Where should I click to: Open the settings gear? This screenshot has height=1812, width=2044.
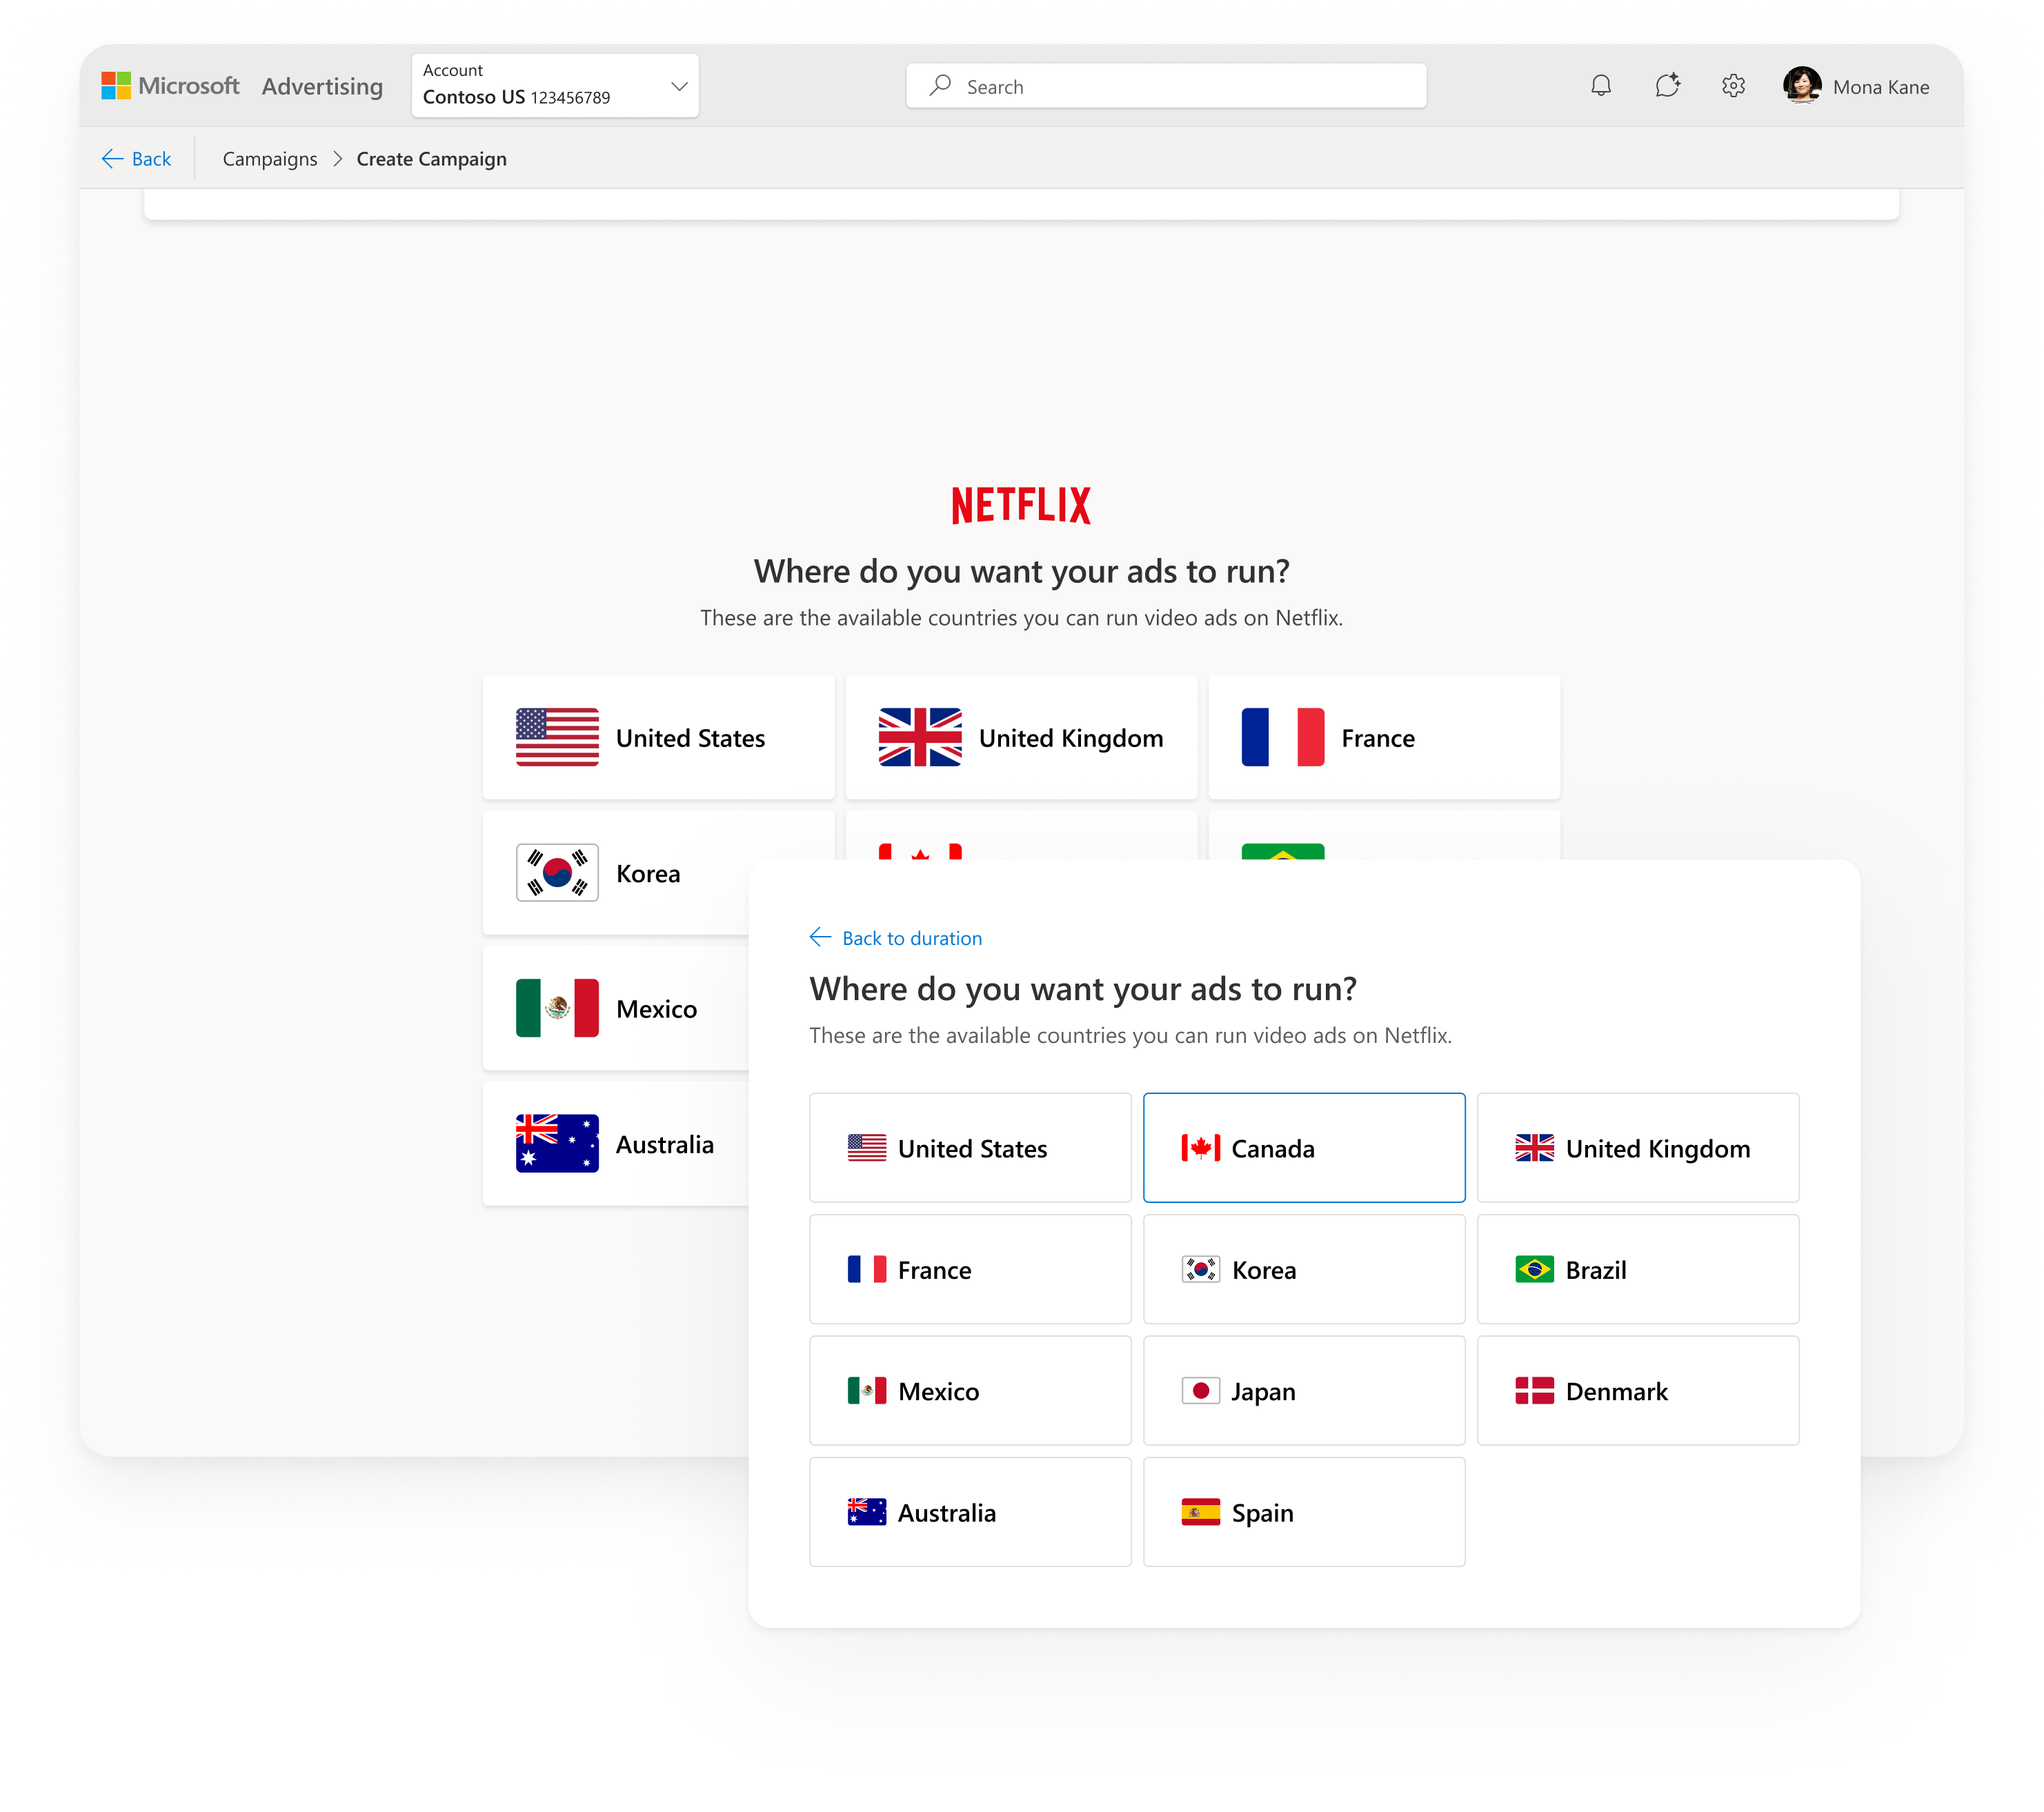point(1733,86)
